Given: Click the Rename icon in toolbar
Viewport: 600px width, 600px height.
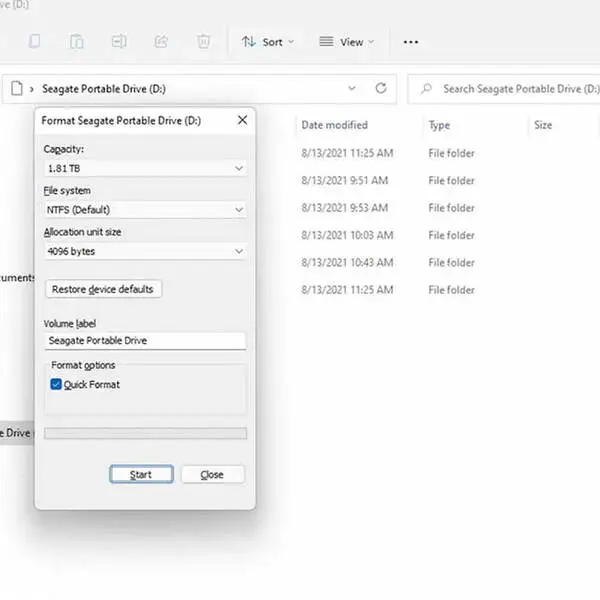Looking at the screenshot, I should point(119,42).
